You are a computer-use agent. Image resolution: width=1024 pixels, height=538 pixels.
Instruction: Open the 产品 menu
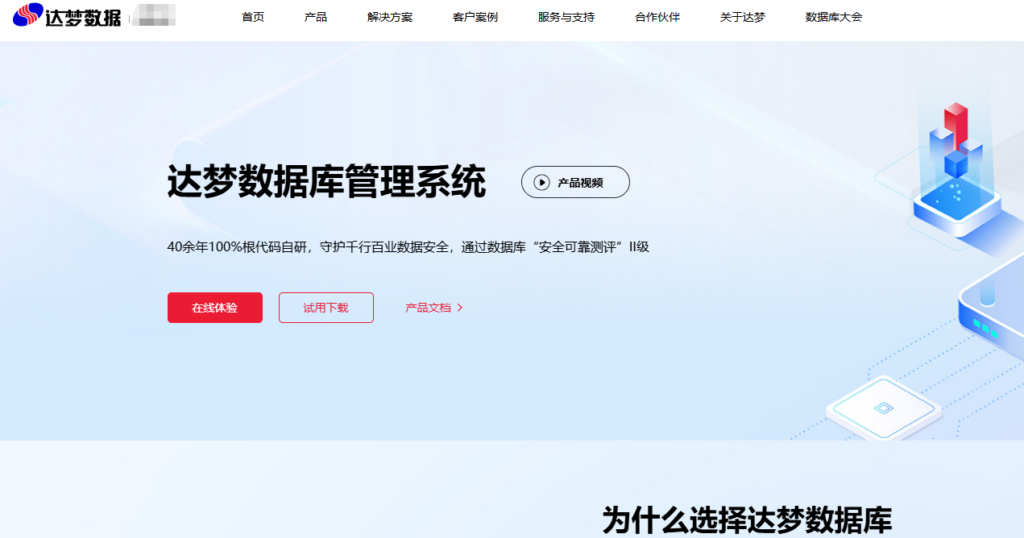pos(315,17)
